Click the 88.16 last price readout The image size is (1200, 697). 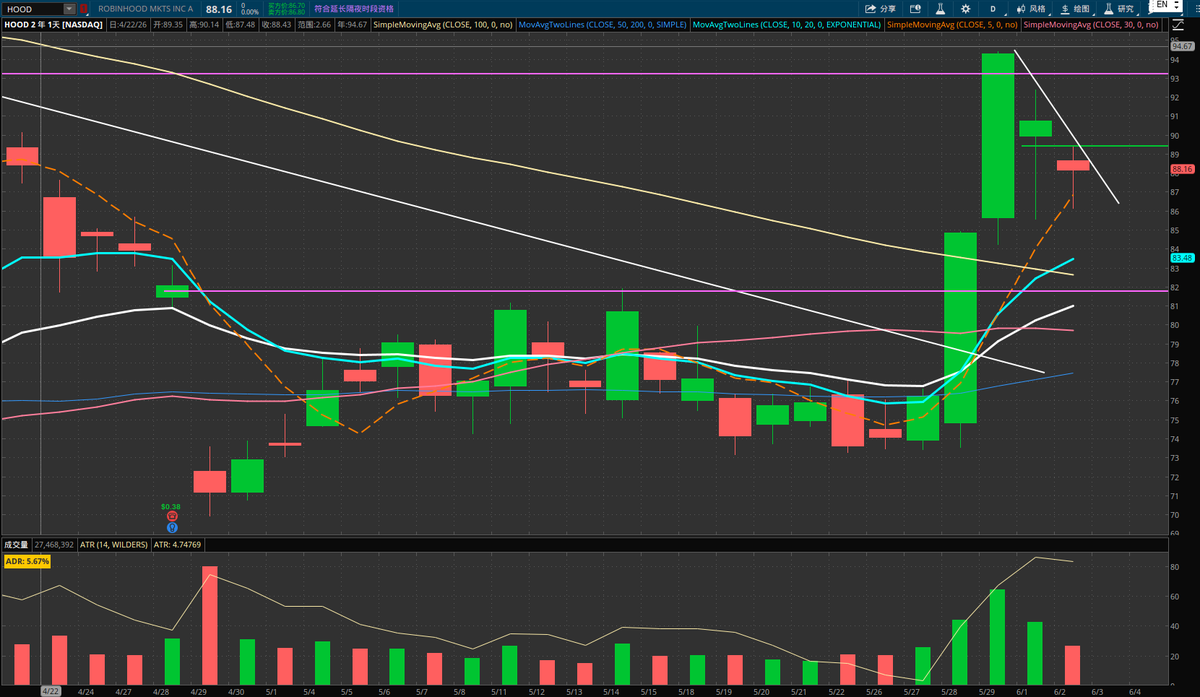tap(218, 8)
